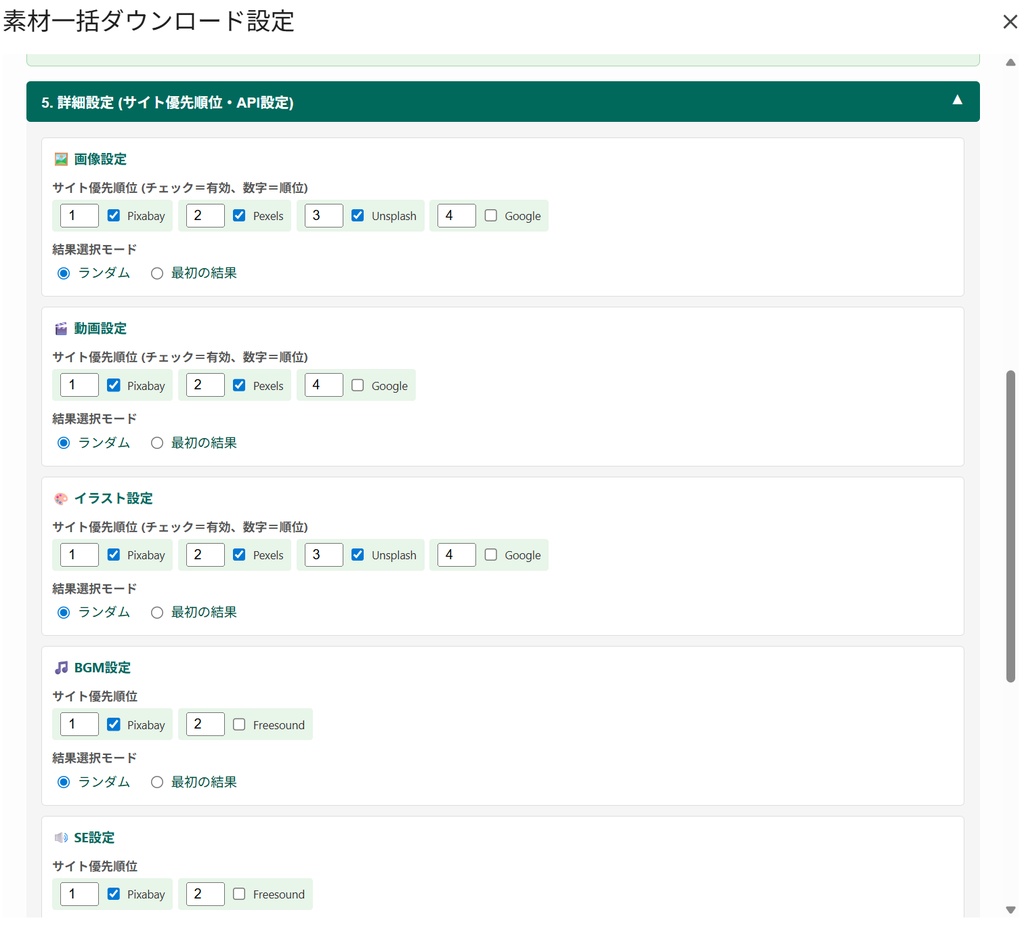Click the Pixabay priority input in 動画設定
Image resolution: width=1024 pixels, height=931 pixels.
click(78, 385)
